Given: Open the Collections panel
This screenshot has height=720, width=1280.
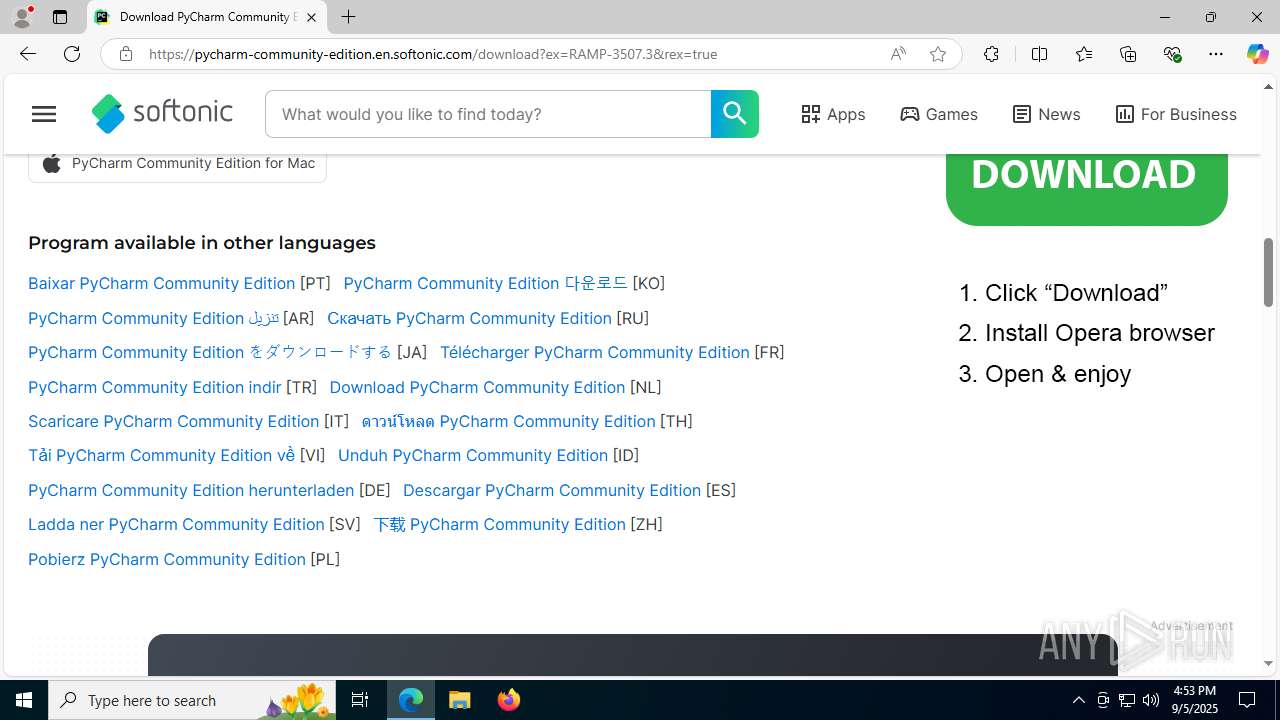Looking at the screenshot, I should 1128,54.
